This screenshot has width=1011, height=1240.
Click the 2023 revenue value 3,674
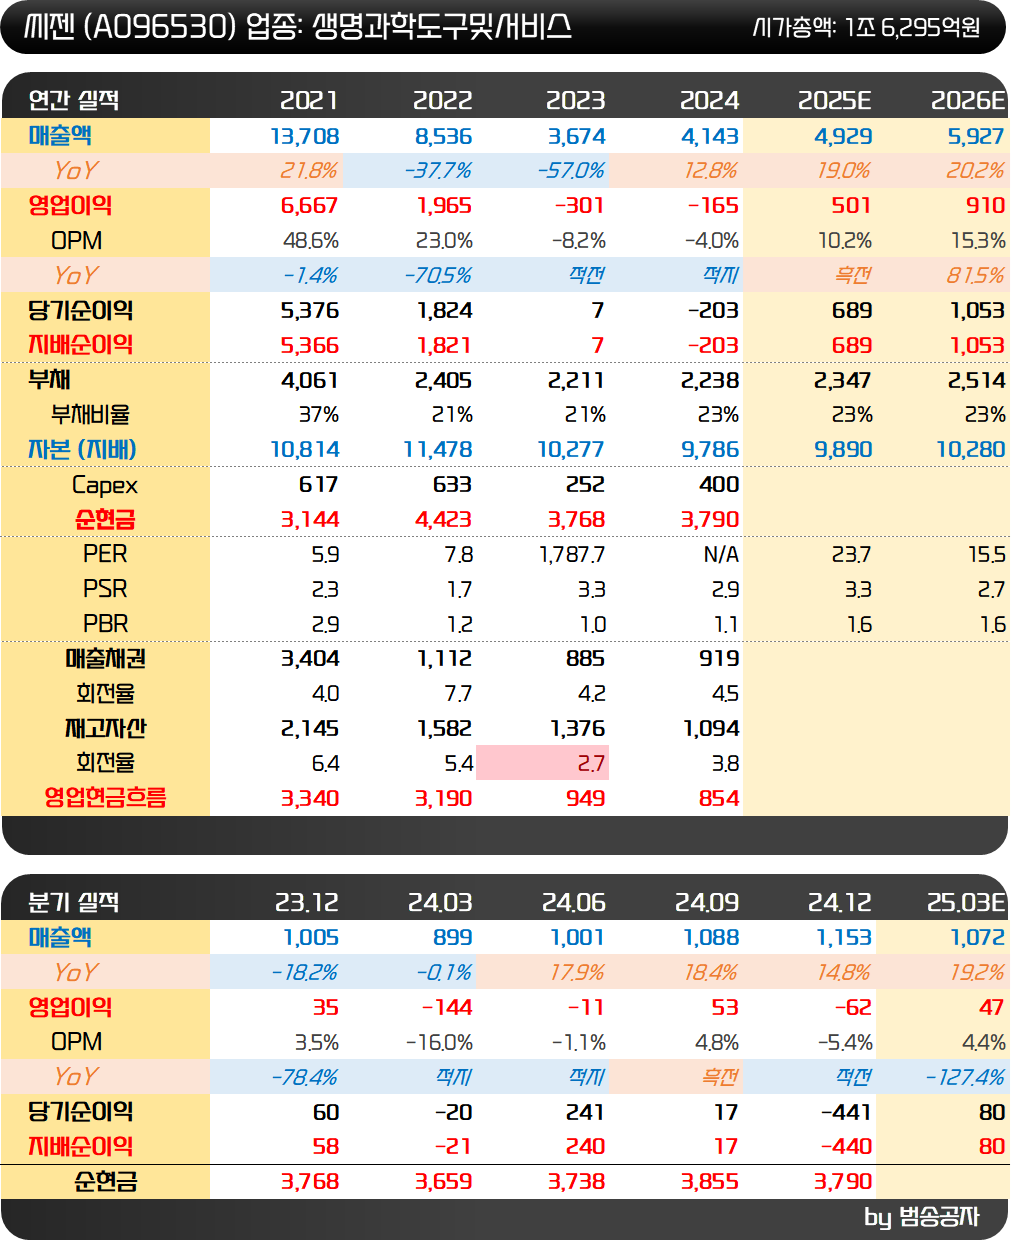pos(577,136)
